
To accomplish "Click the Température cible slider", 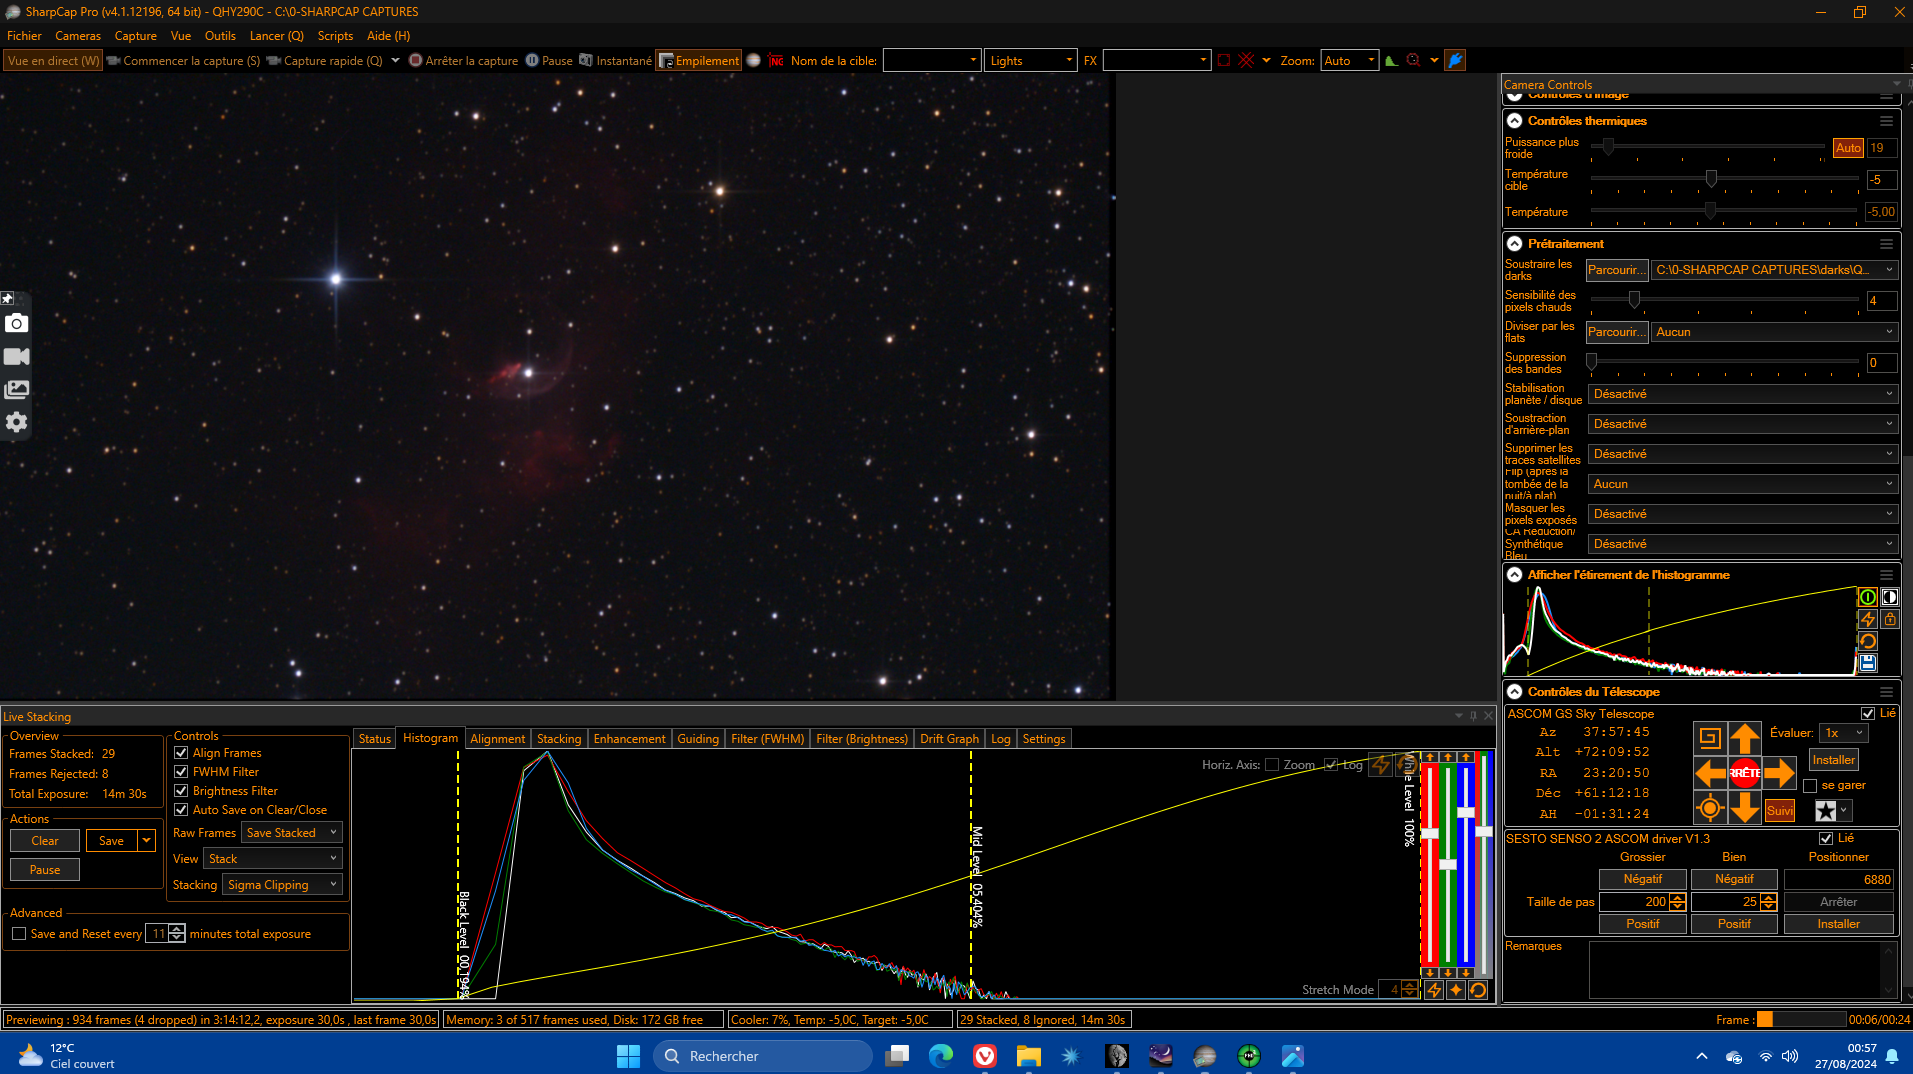I will (x=1724, y=180).
